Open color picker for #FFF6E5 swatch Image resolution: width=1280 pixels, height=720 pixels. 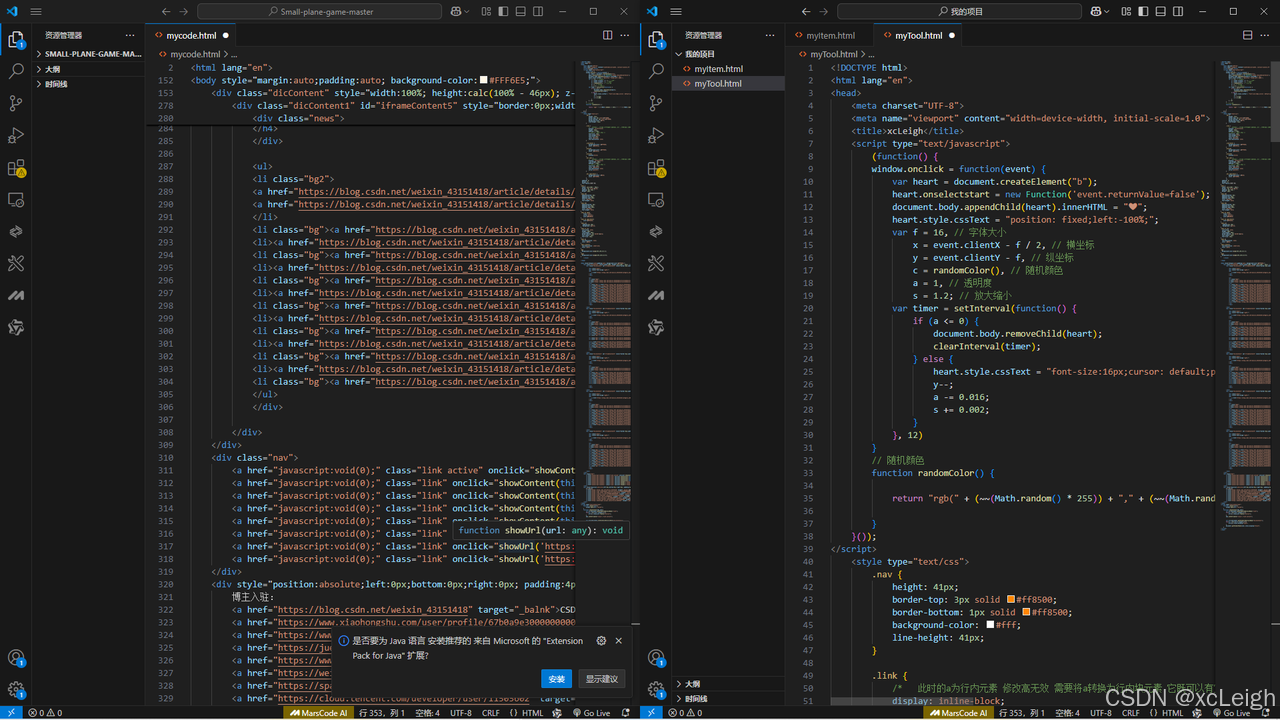click(x=484, y=80)
